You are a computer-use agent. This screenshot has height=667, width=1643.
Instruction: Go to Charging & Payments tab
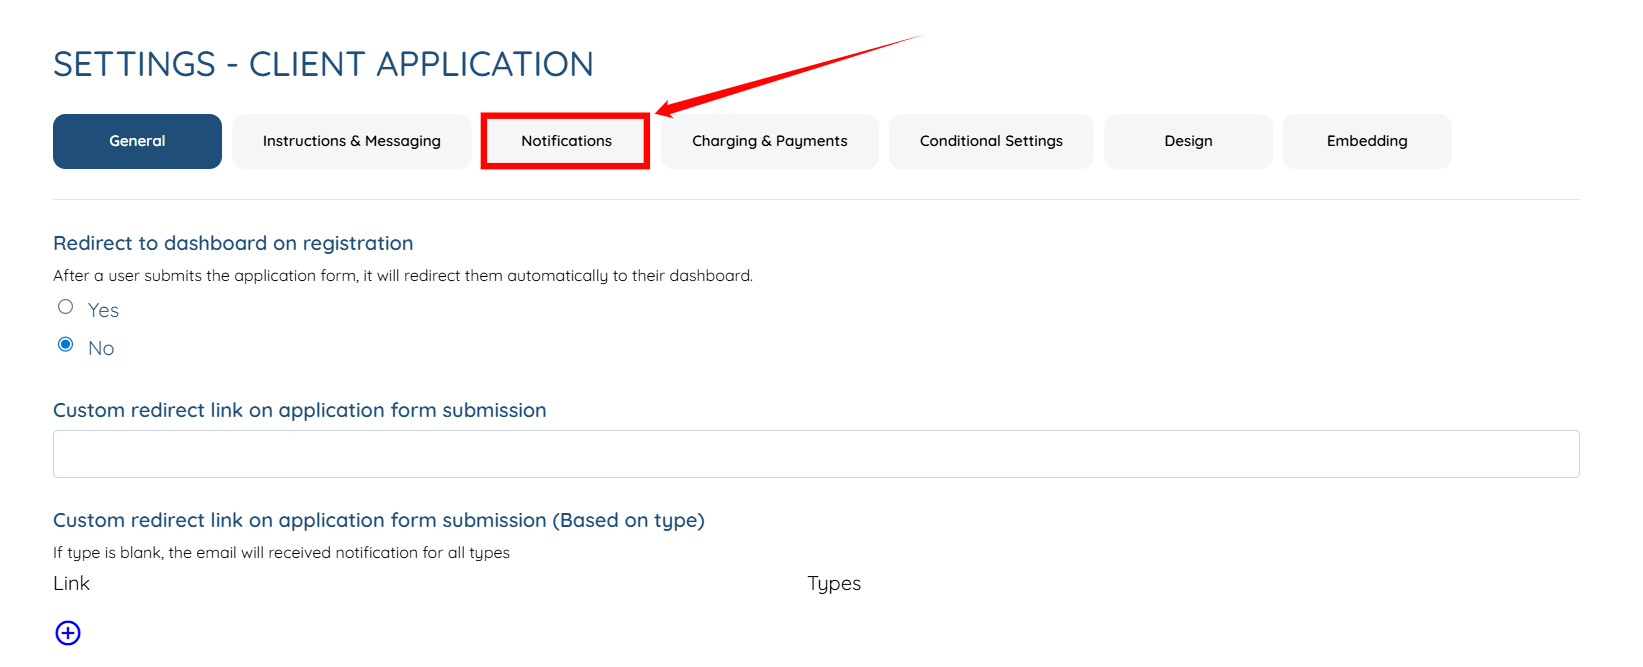(x=770, y=141)
